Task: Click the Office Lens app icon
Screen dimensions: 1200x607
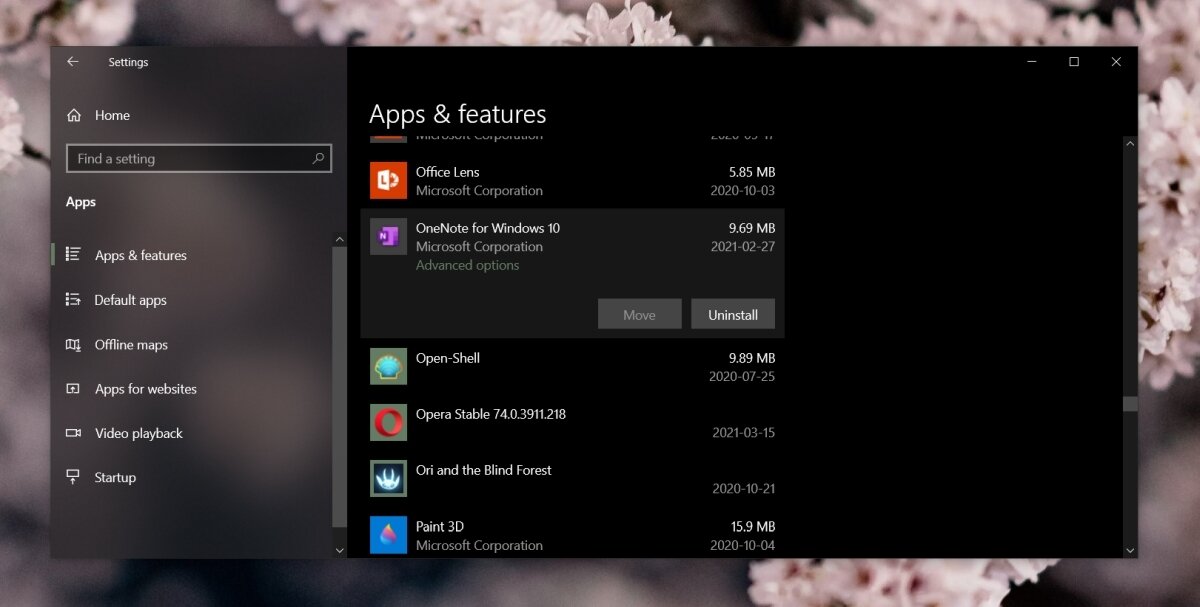Action: pos(388,180)
